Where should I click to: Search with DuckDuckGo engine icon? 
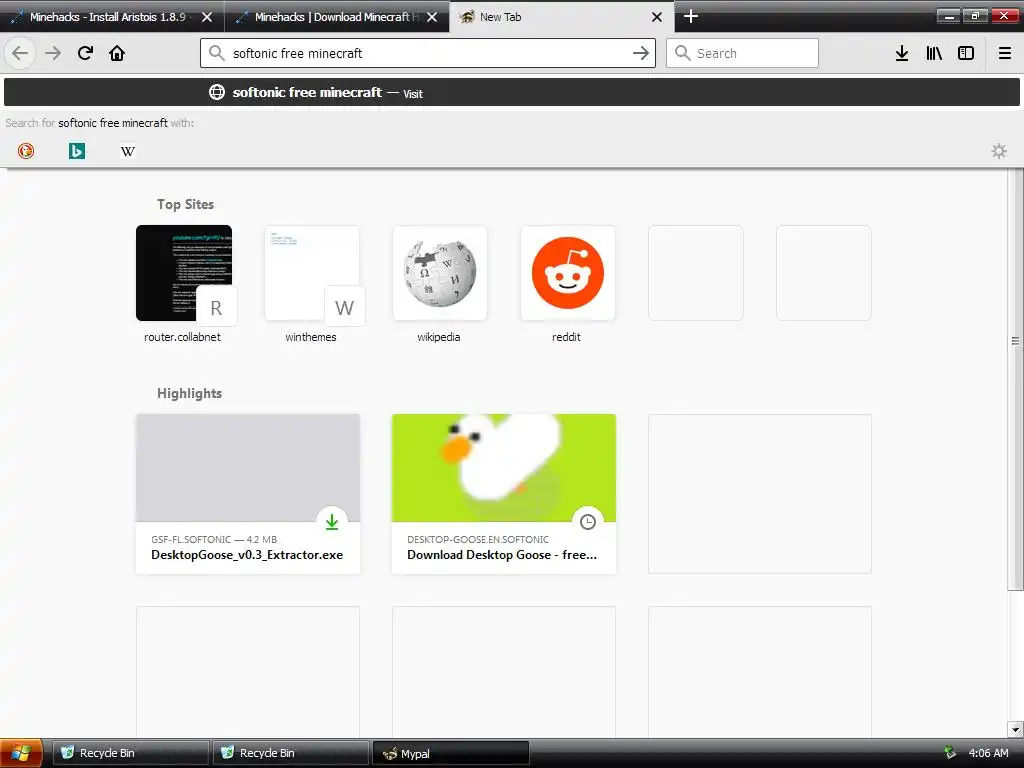pyautogui.click(x=26, y=151)
